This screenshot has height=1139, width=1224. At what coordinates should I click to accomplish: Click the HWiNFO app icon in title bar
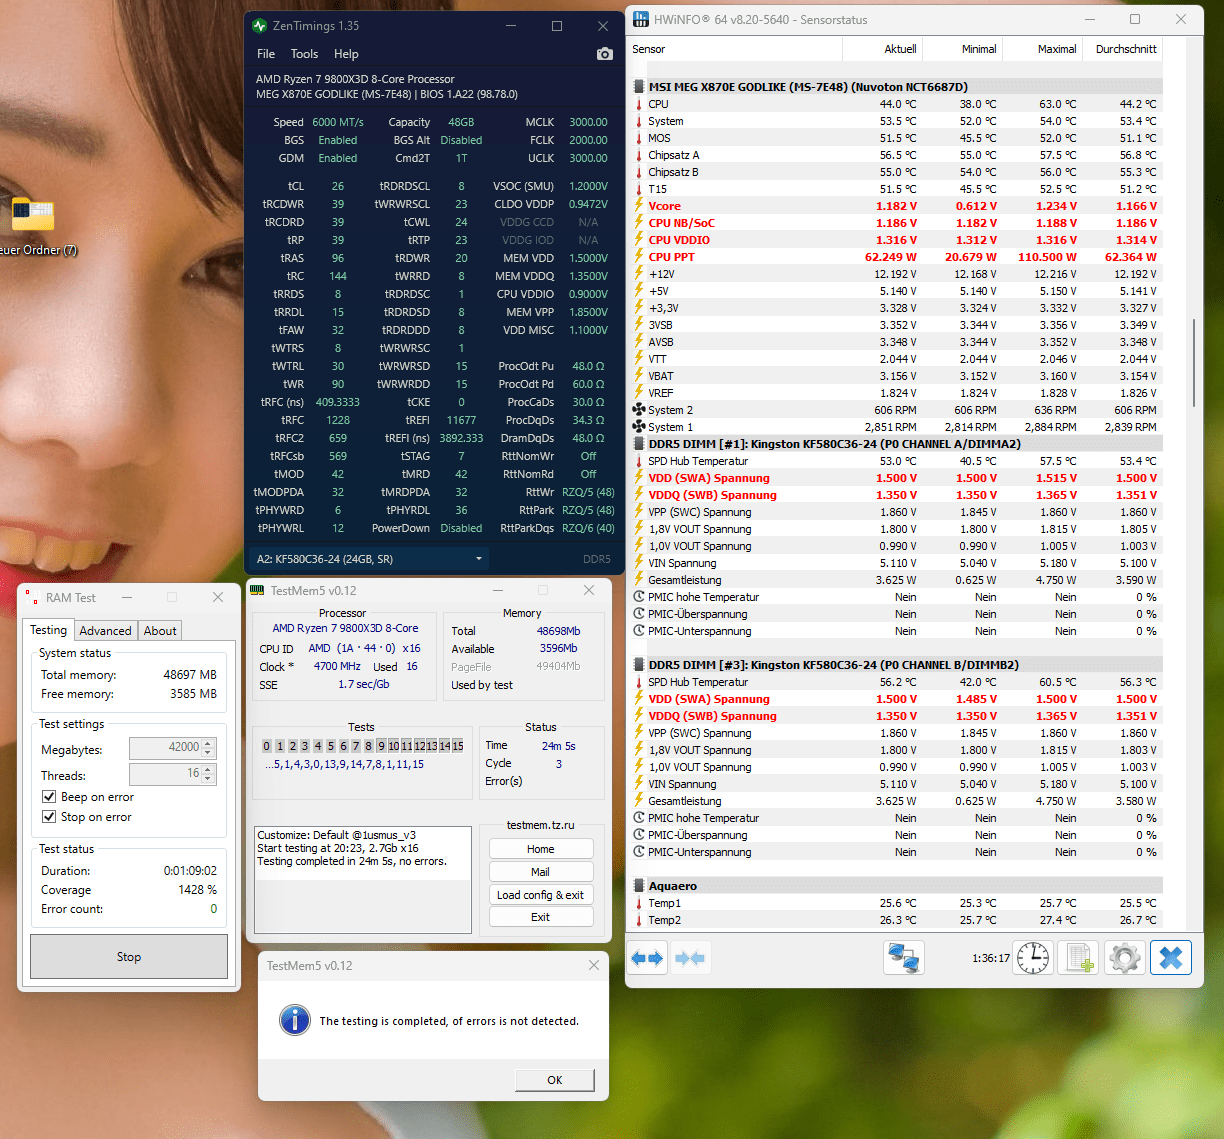pyautogui.click(x=641, y=19)
